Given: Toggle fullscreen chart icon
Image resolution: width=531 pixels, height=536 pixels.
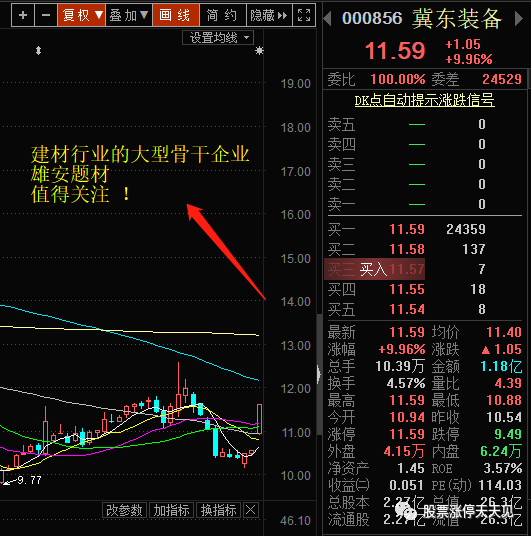Looking at the screenshot, I should (304, 15).
